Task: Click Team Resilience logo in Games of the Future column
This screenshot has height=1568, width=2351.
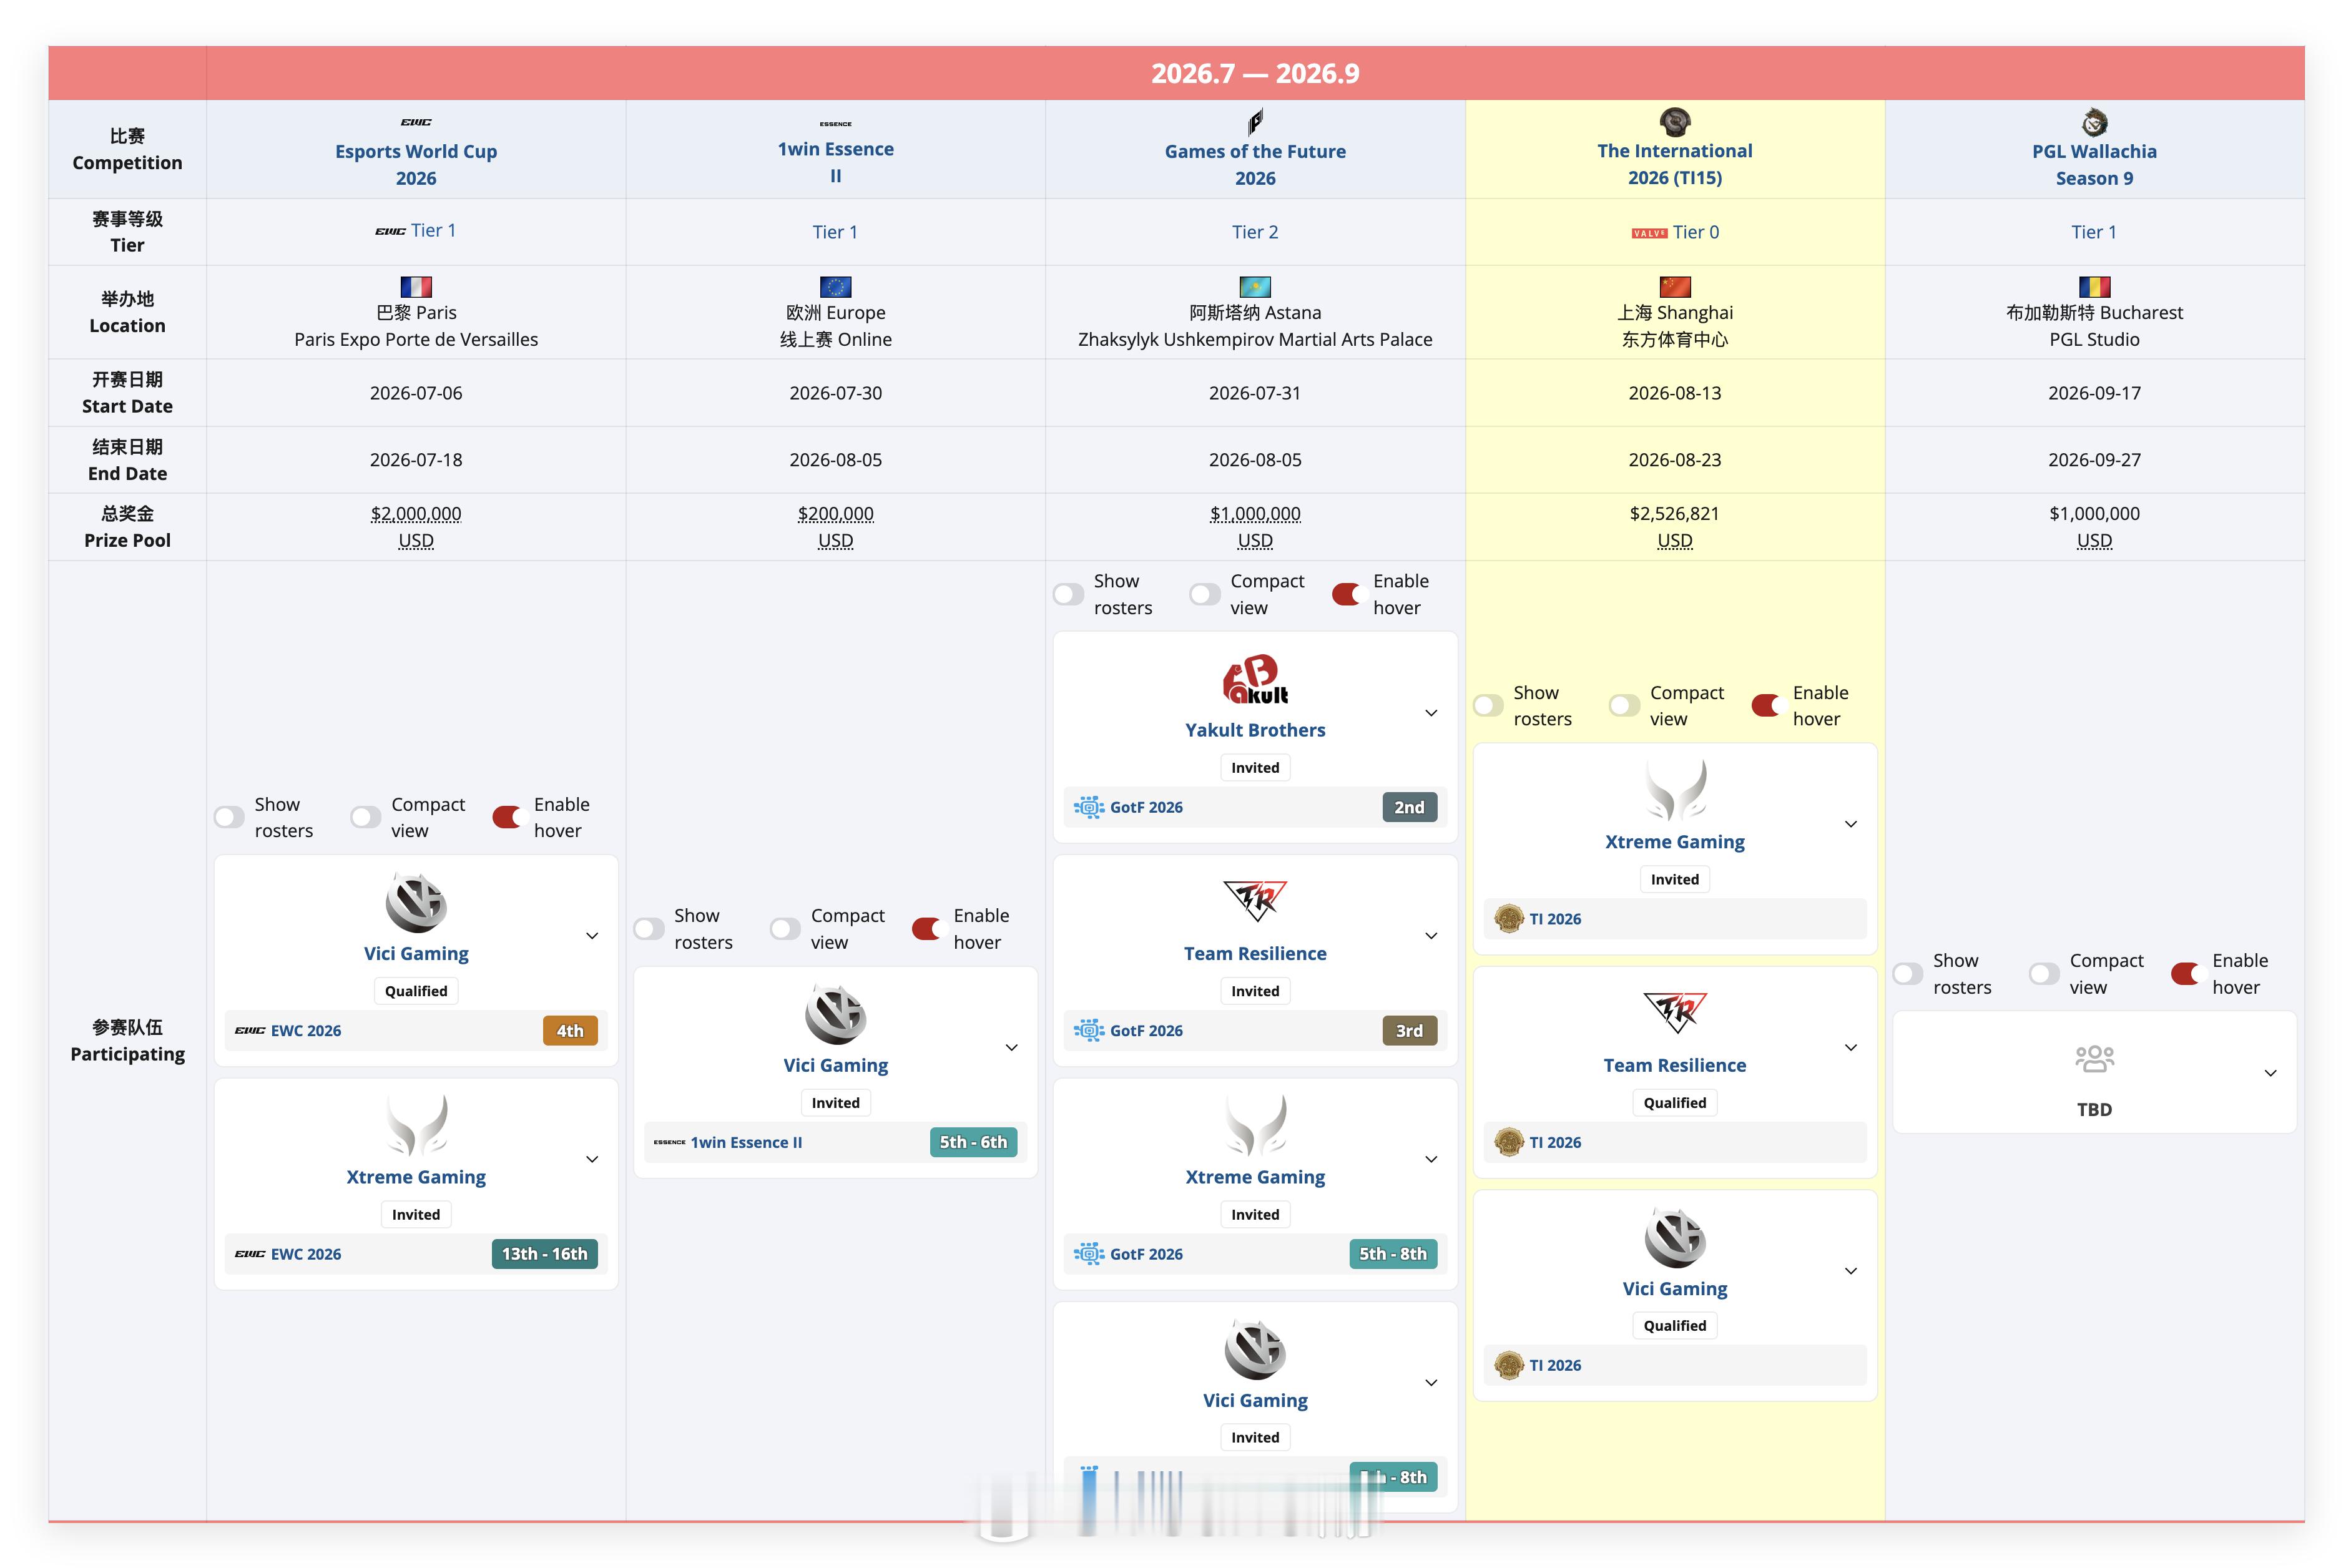Action: 1255,901
